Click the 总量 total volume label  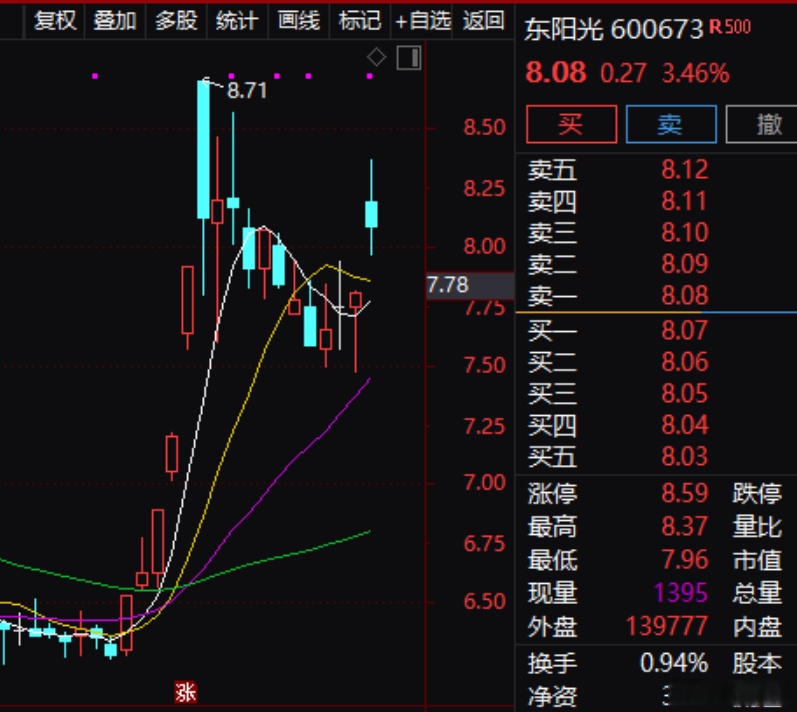click(757, 593)
